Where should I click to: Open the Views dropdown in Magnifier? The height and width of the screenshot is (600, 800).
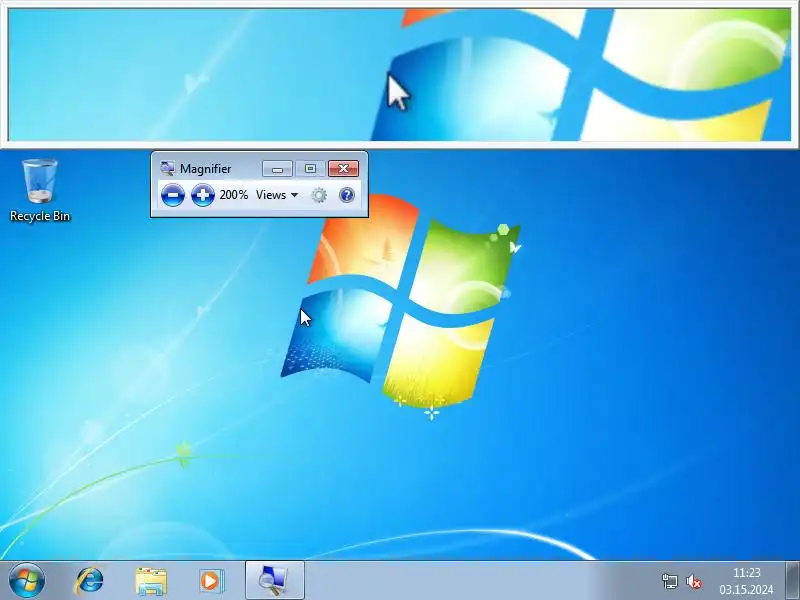[x=277, y=195]
